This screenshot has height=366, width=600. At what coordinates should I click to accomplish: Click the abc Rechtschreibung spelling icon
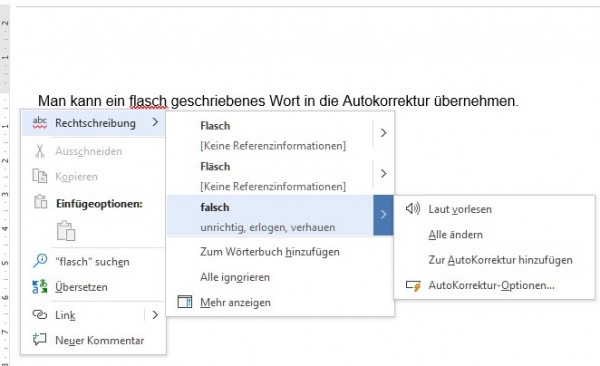[39, 123]
